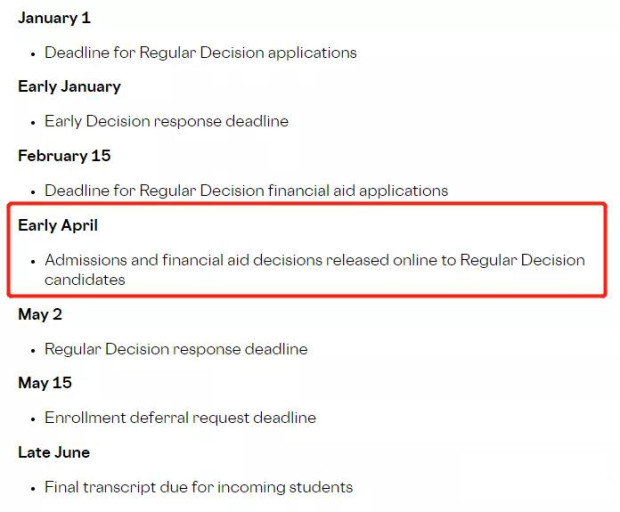Image resolution: width=620 pixels, height=512 pixels.
Task: Select Deadline for Regular Decision applications text
Action: tap(200, 53)
